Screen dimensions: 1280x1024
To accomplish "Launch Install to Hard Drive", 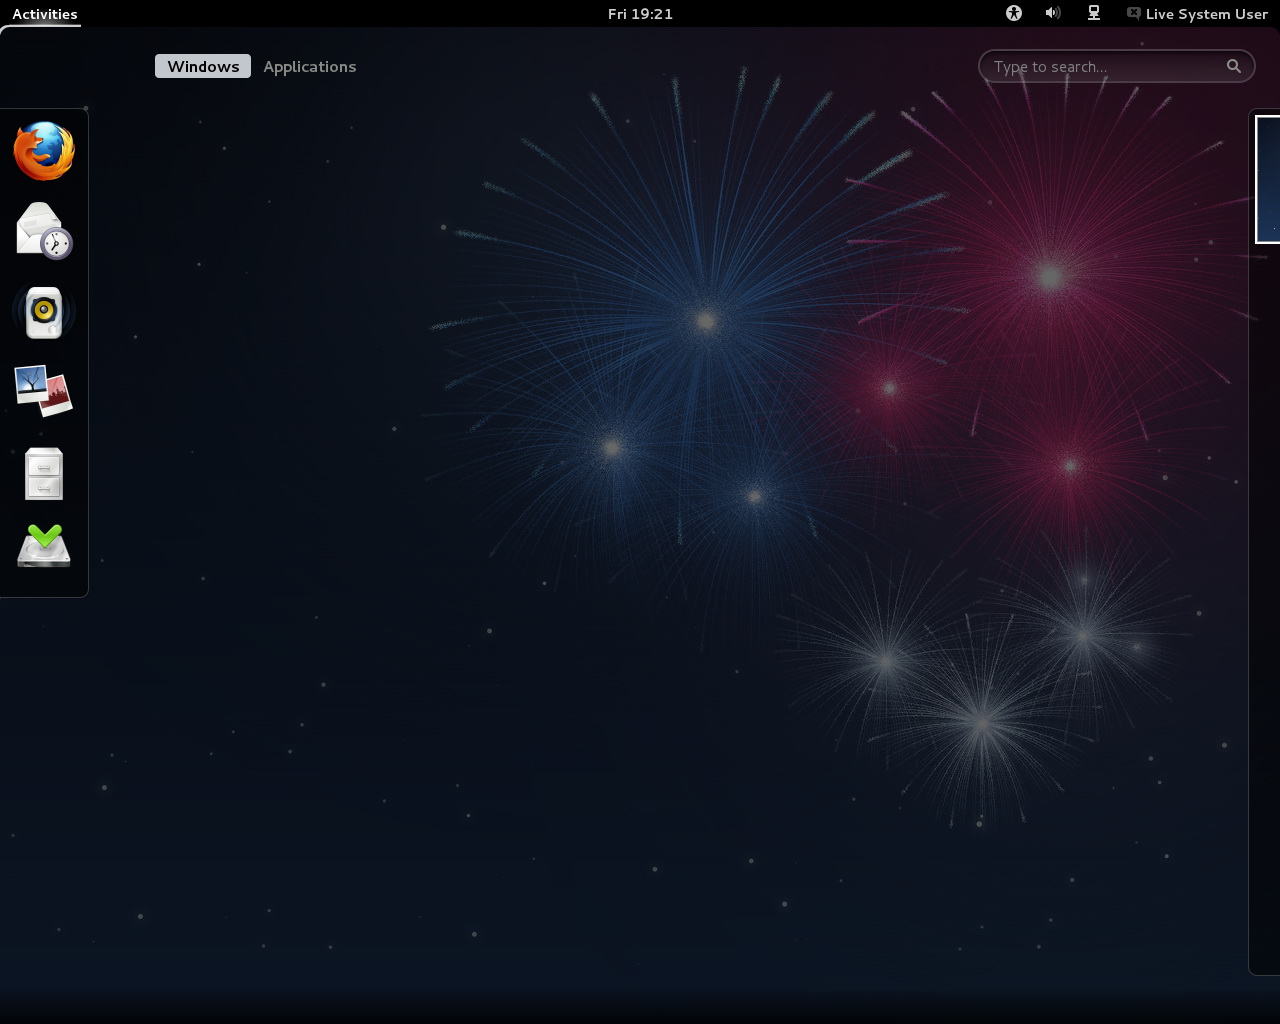I will [x=43, y=545].
